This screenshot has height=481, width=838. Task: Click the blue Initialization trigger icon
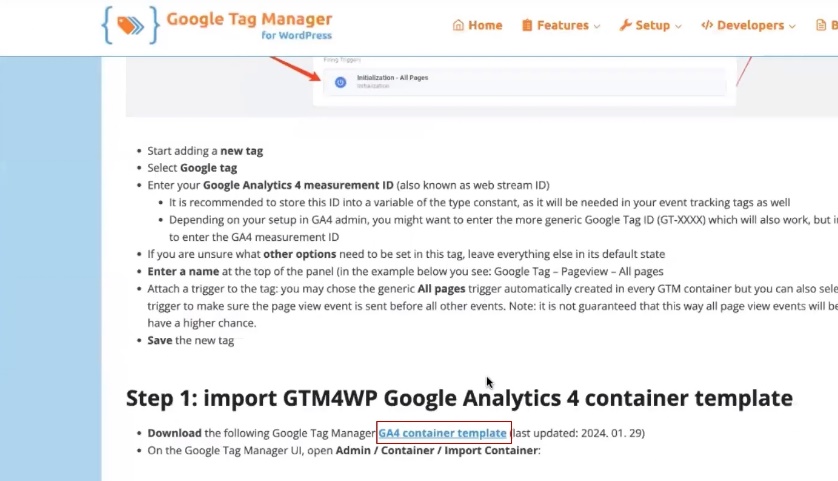tap(340, 82)
